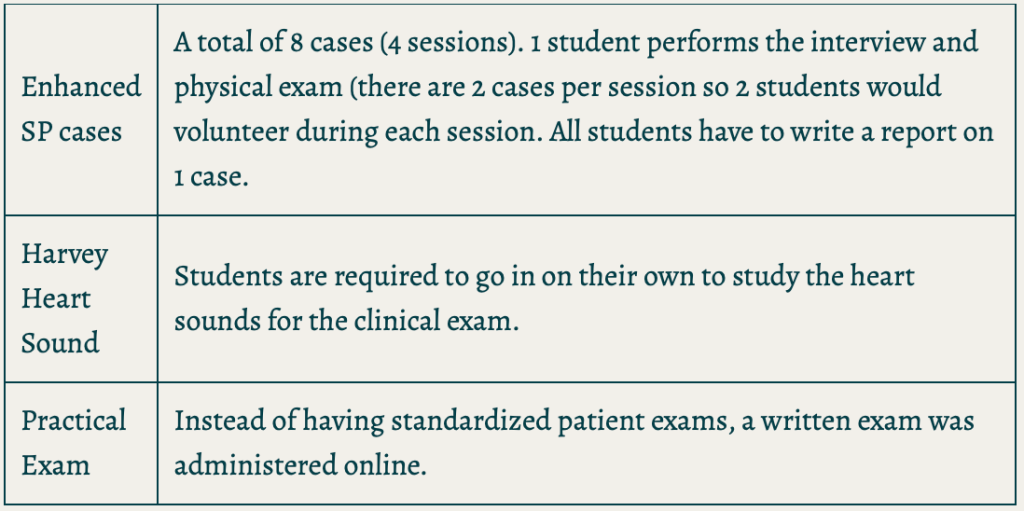The image size is (1024, 511).
Task: Click the line "sounds for the clinical exam."
Action: pos(346,322)
